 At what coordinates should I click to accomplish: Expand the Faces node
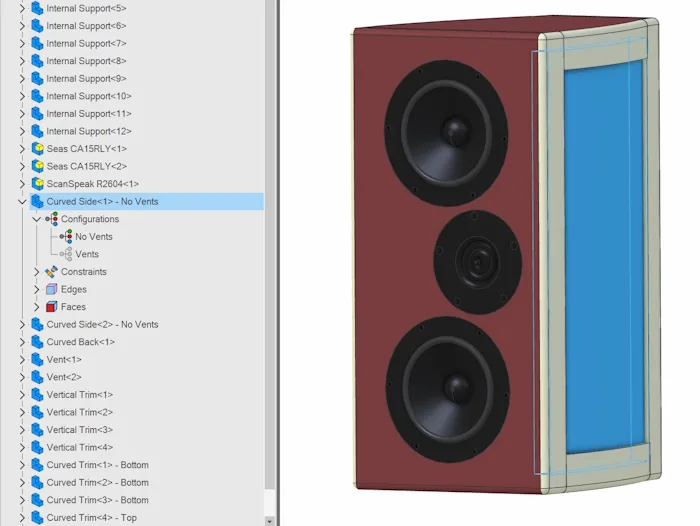(x=37, y=307)
